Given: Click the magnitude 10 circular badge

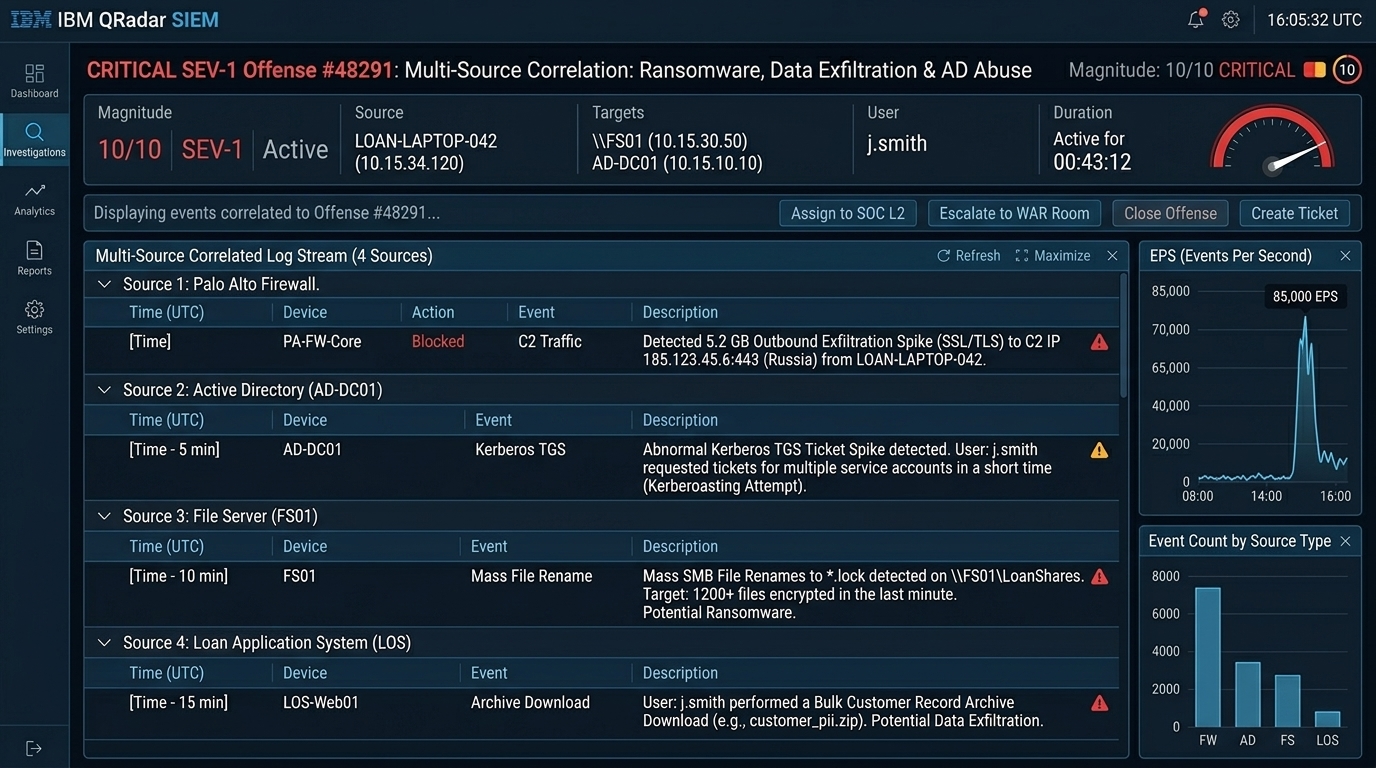Looking at the screenshot, I should [x=1347, y=69].
